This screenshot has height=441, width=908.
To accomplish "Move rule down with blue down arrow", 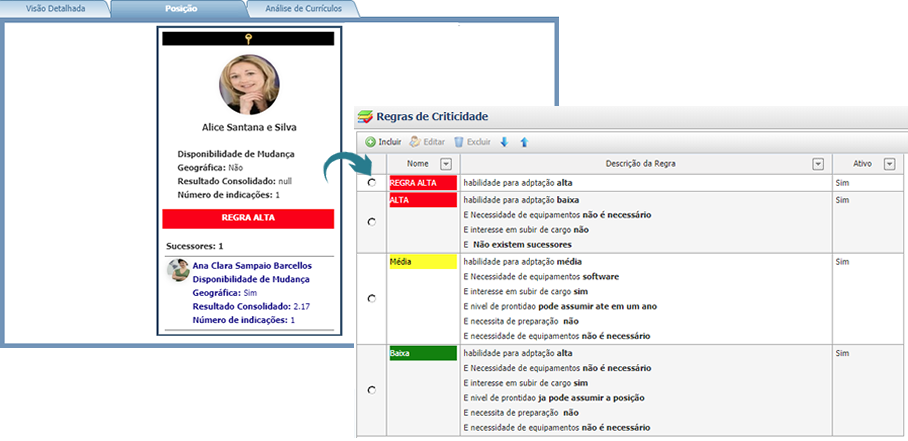I will tap(504, 143).
